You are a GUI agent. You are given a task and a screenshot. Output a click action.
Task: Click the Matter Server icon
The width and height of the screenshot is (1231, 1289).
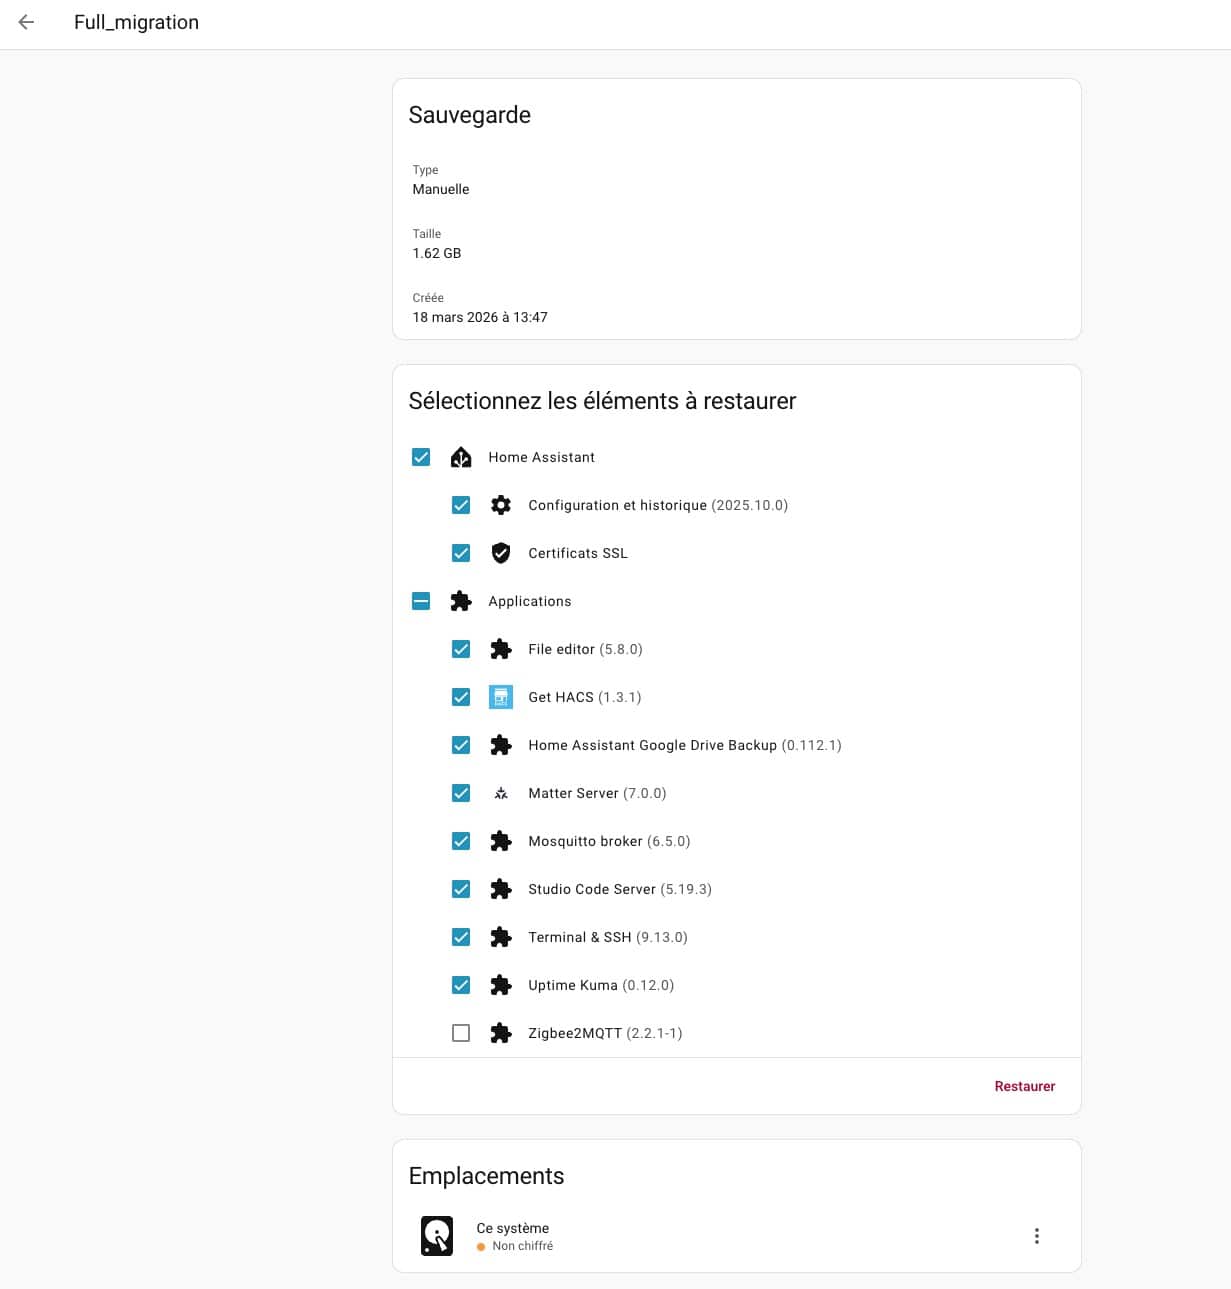tap(501, 793)
